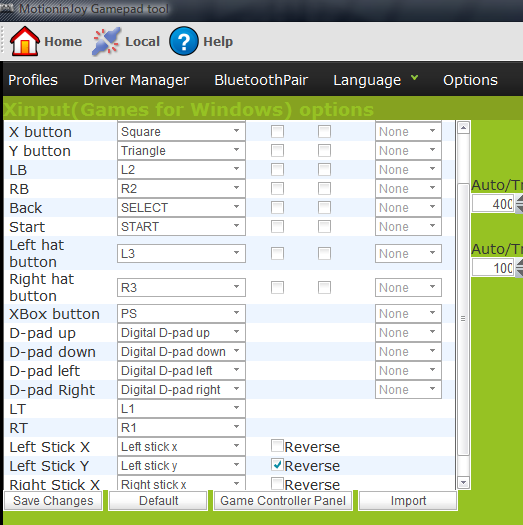Click the vertical scrollbar thumb
This screenshot has height=525, width=523.
463,318
